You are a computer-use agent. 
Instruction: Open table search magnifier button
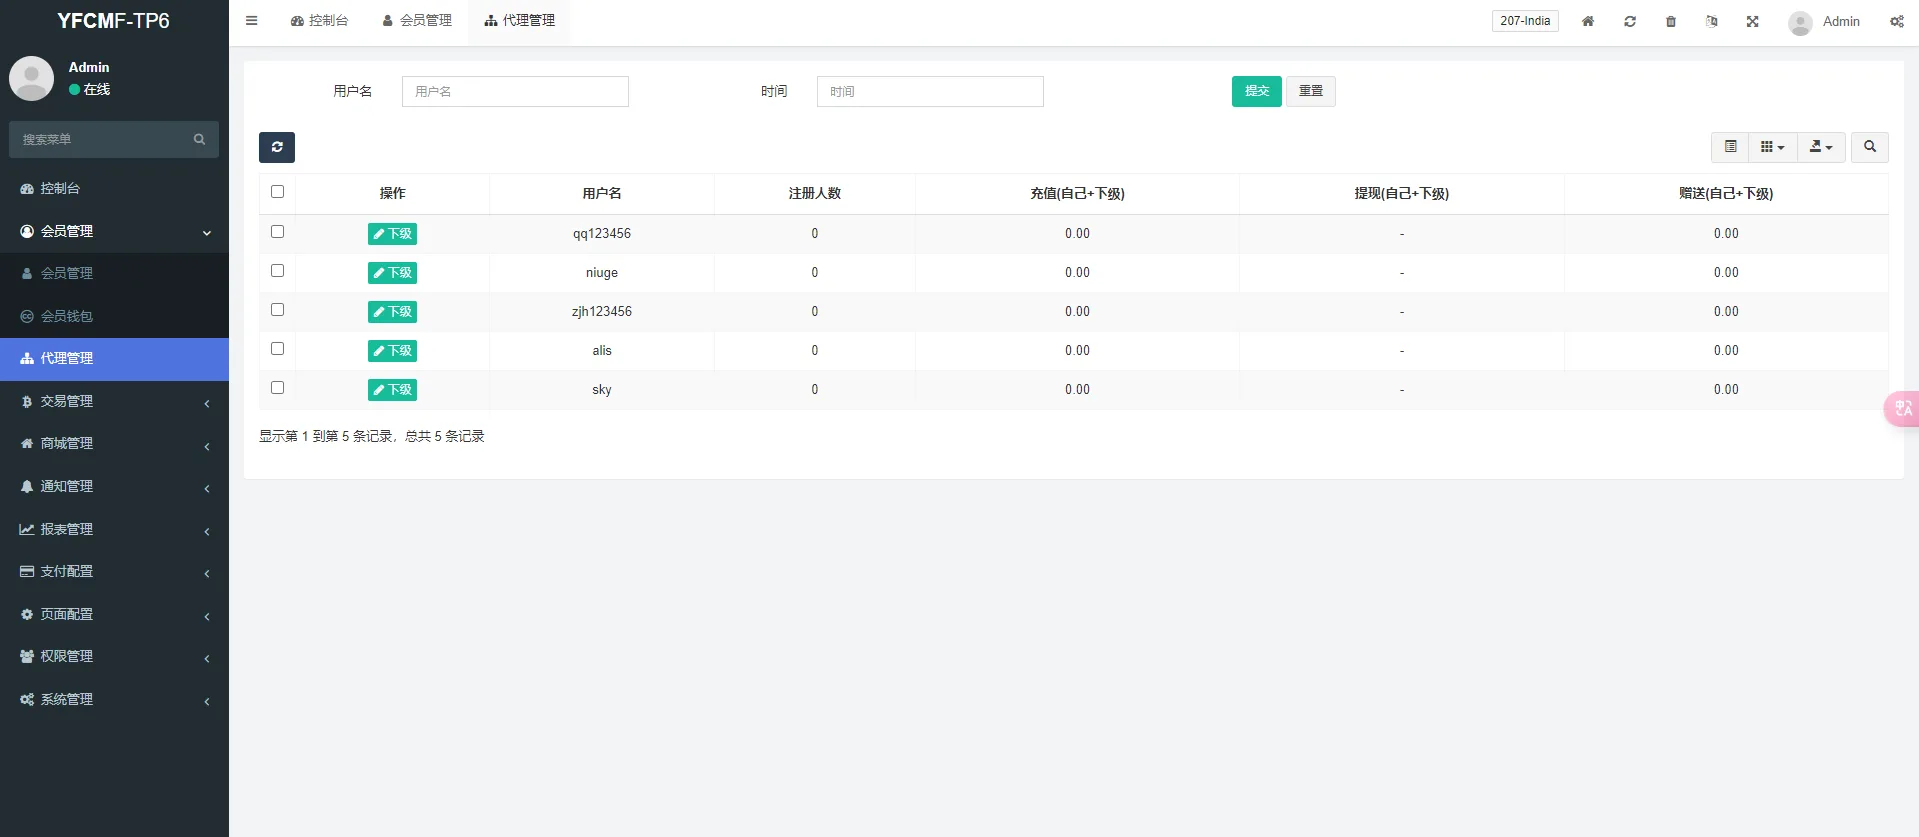click(1869, 147)
